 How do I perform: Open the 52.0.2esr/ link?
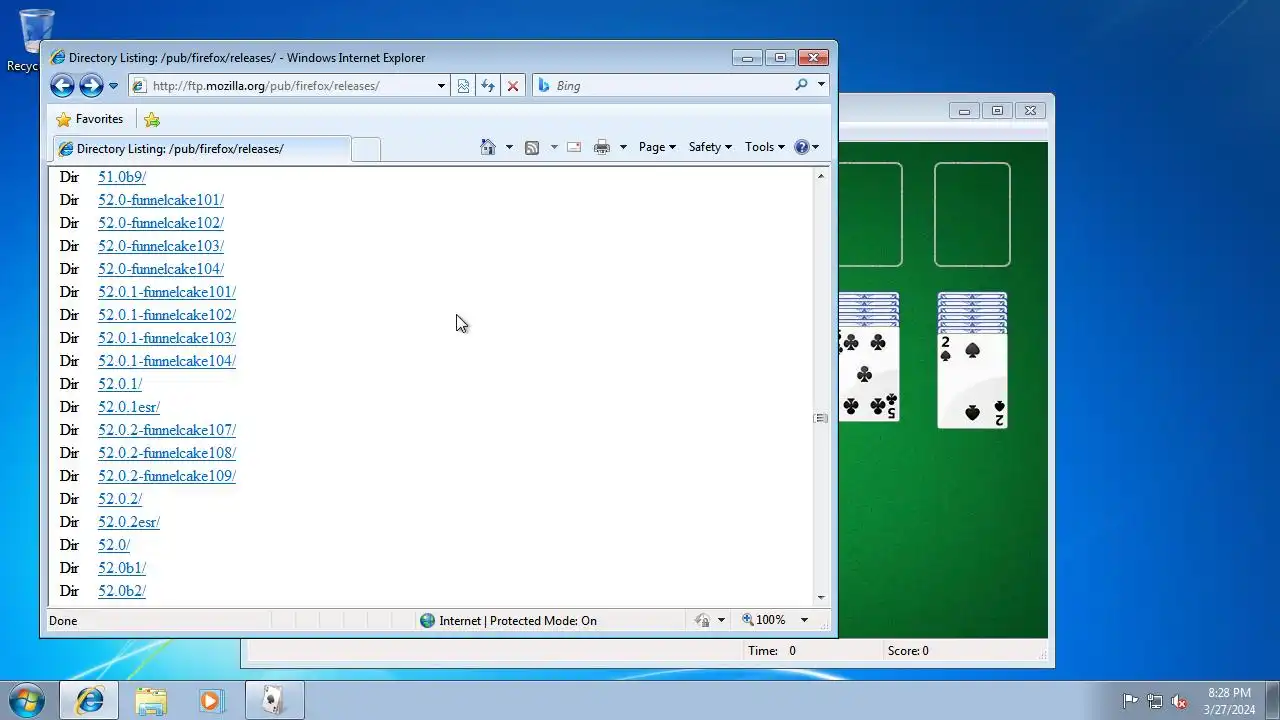(x=129, y=522)
